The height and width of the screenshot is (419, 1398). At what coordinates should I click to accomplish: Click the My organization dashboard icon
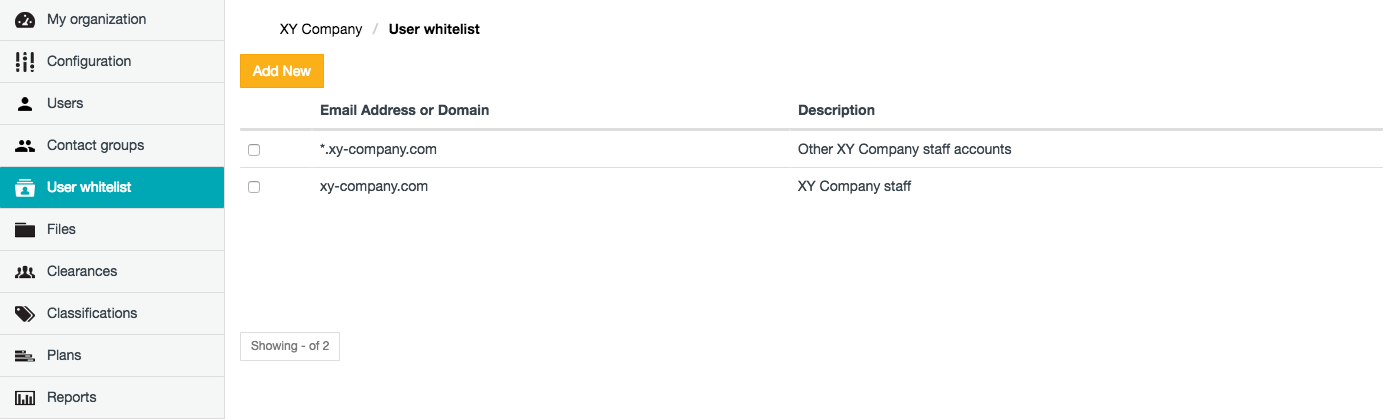click(25, 19)
